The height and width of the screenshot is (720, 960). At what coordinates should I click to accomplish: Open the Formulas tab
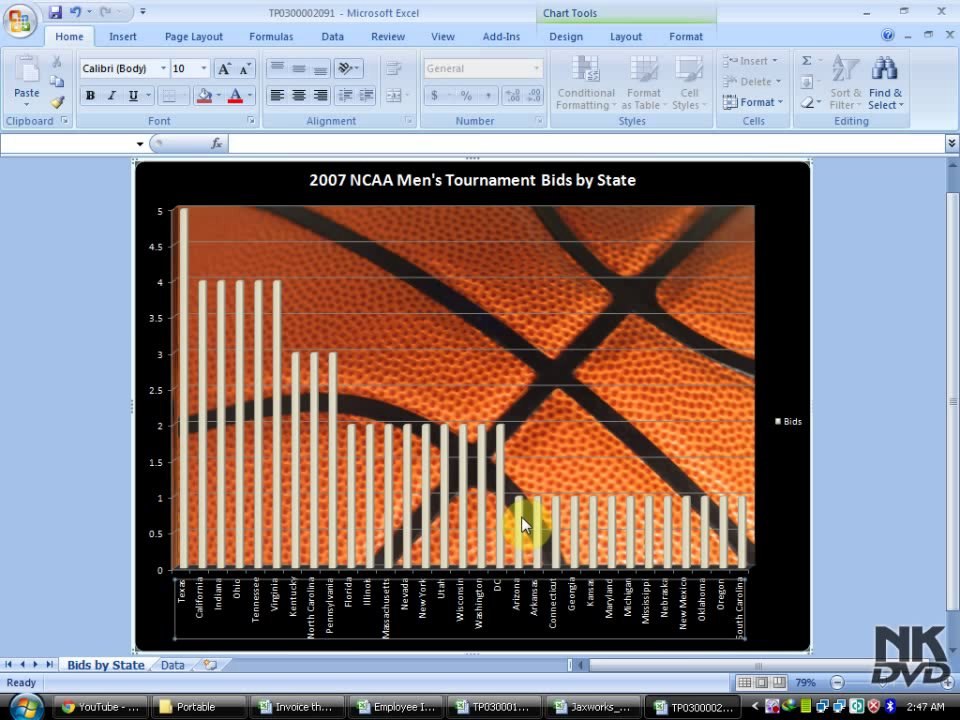271,37
